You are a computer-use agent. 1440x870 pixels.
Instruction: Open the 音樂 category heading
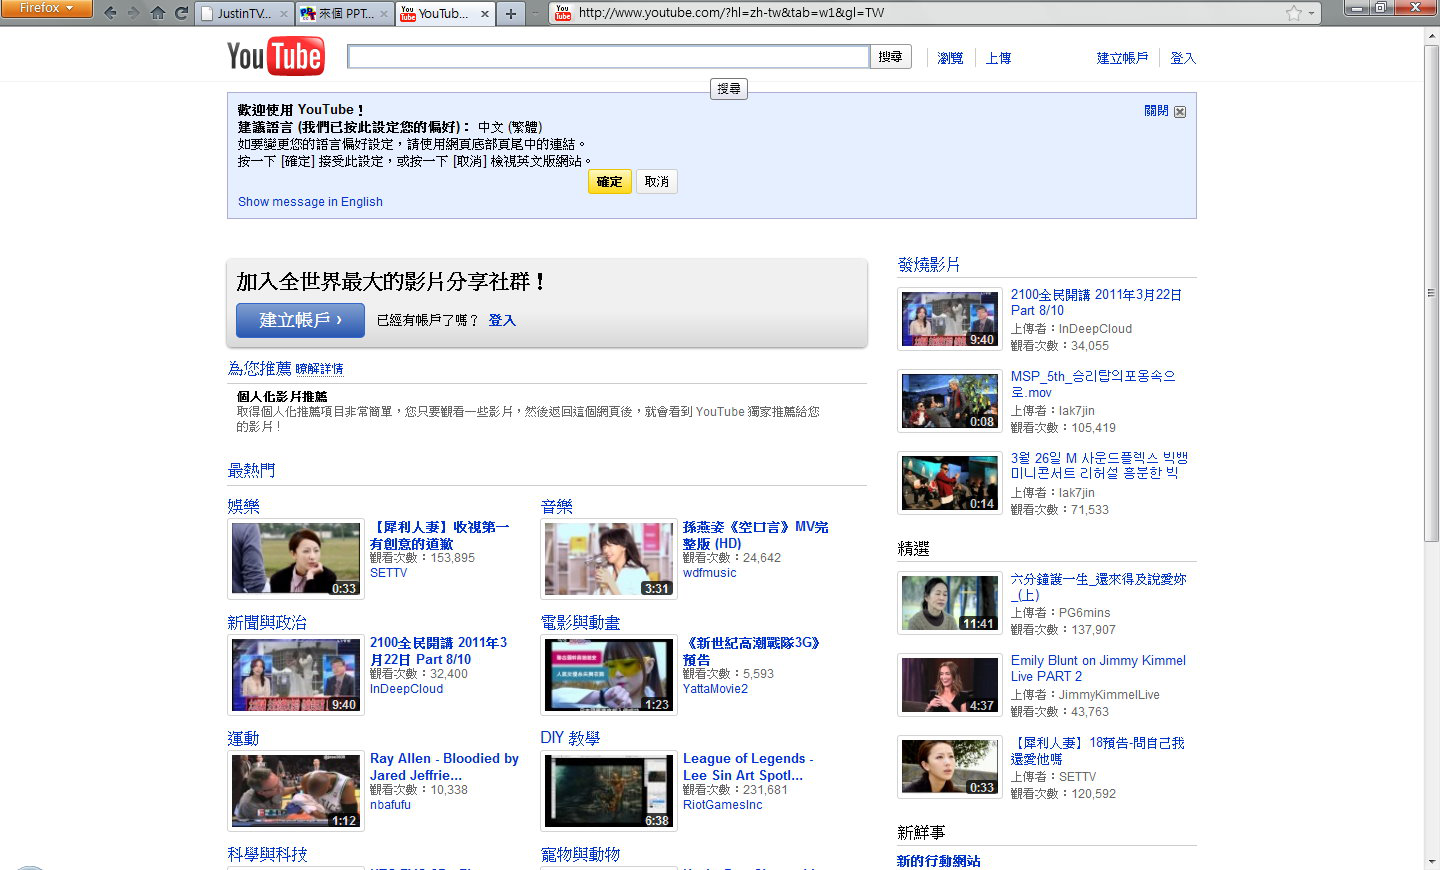click(557, 507)
